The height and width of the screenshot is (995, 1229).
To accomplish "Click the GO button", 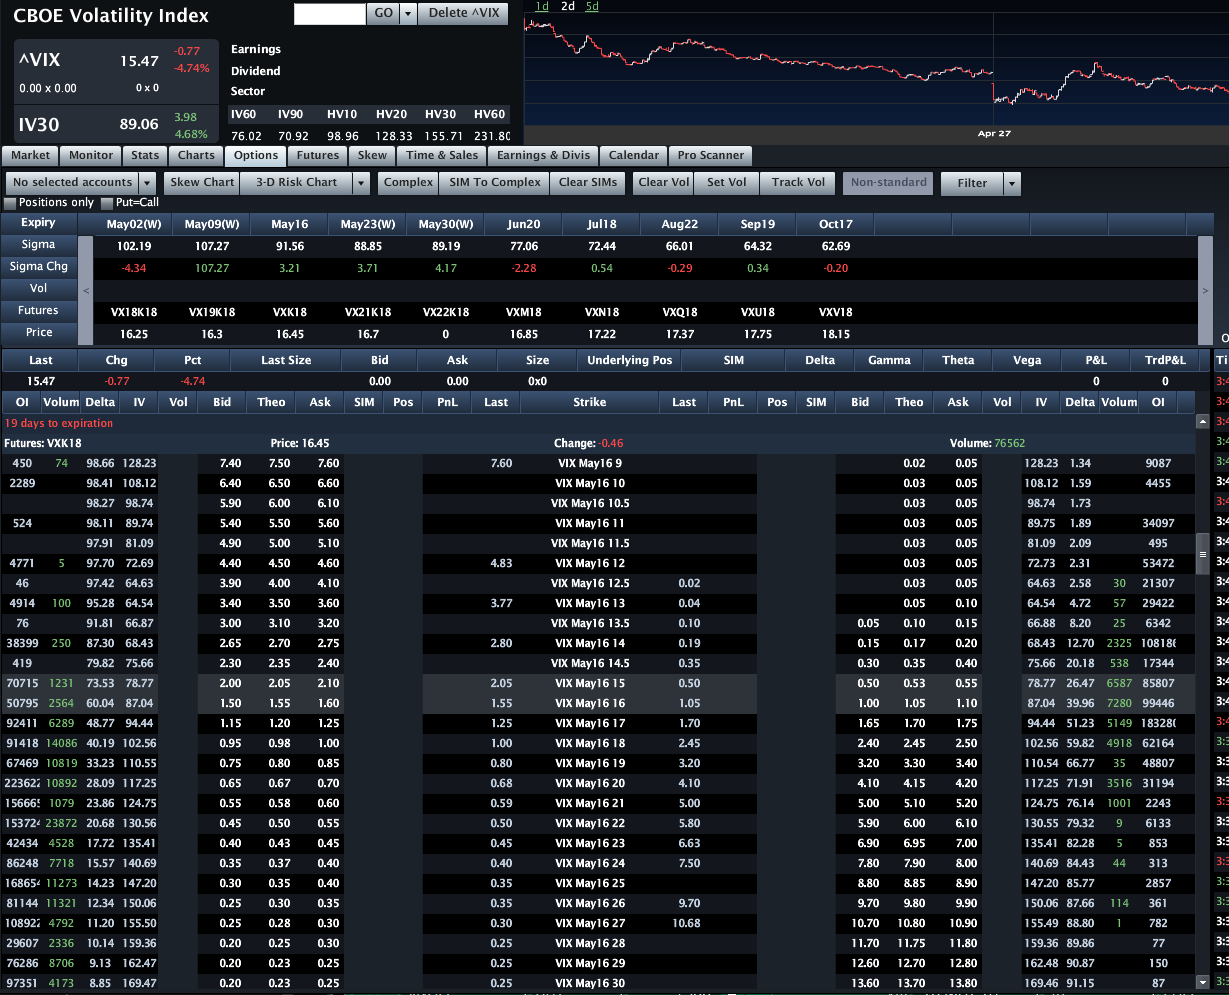I will [382, 13].
